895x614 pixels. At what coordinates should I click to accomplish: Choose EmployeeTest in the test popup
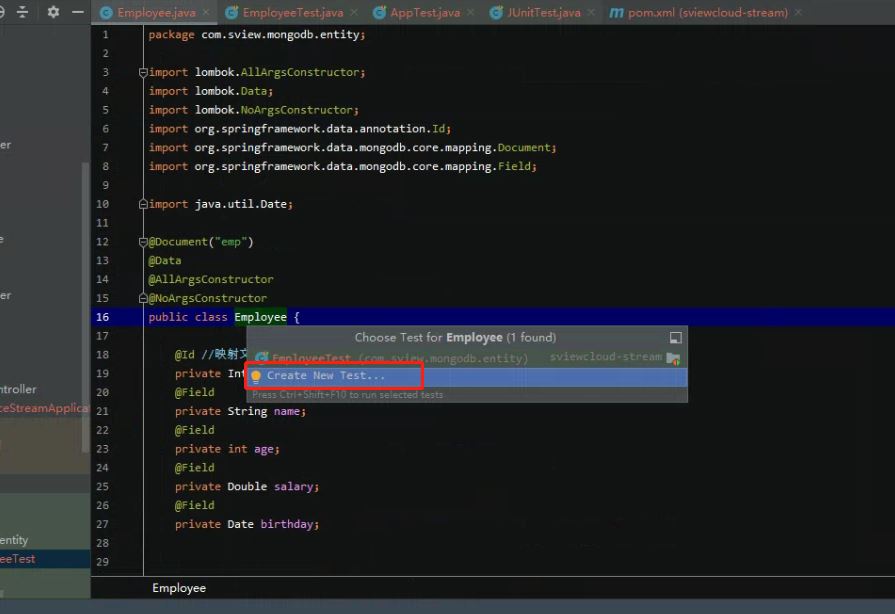point(467,358)
